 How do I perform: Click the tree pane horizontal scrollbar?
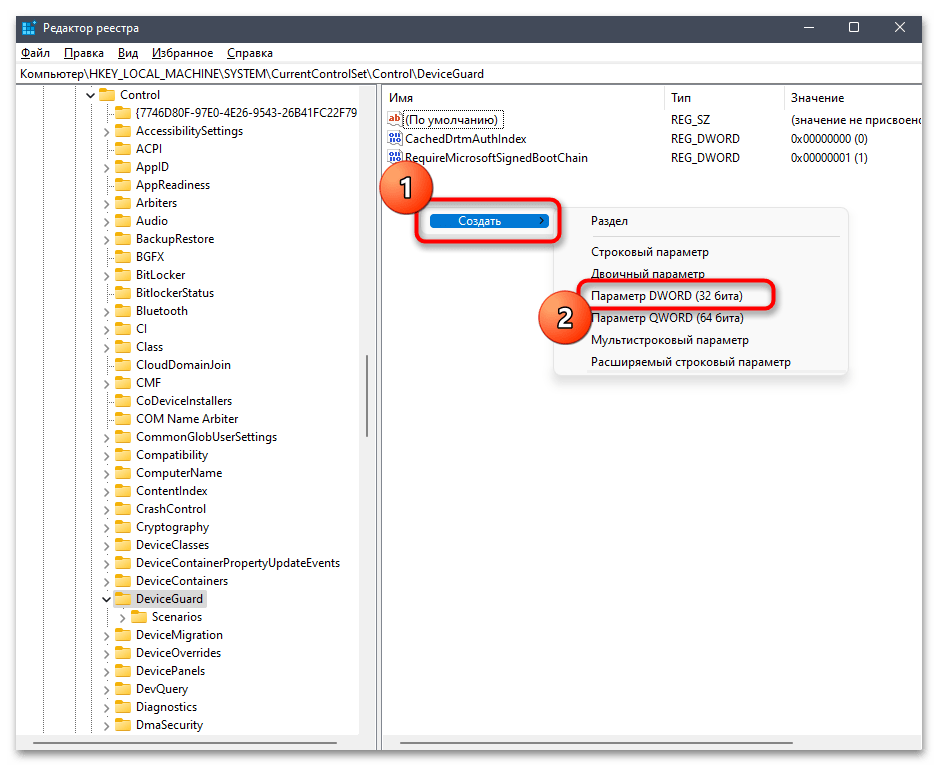[x=184, y=743]
